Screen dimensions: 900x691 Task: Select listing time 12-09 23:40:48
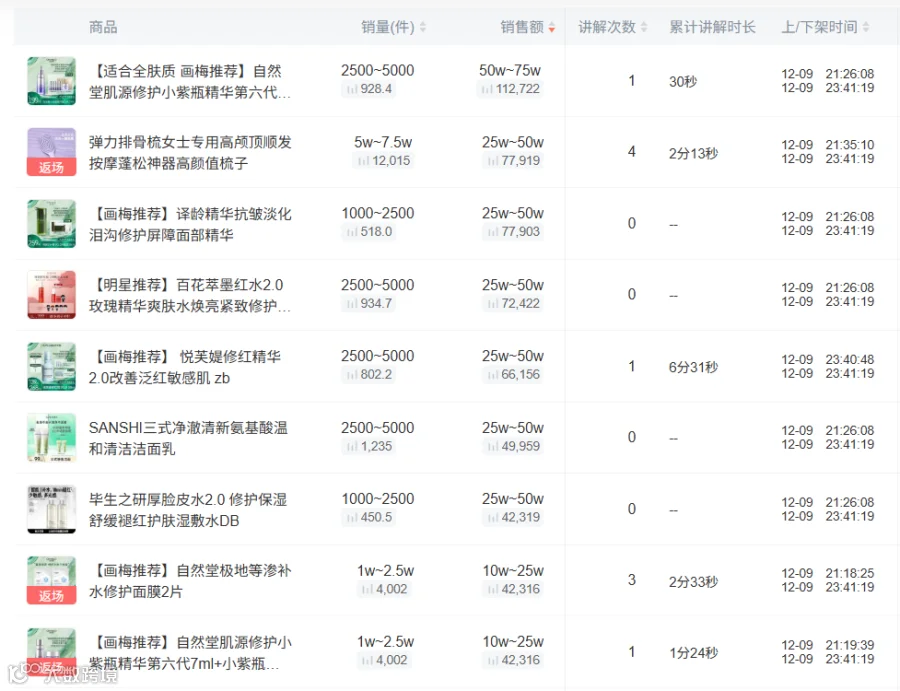pyautogui.click(x=828, y=360)
